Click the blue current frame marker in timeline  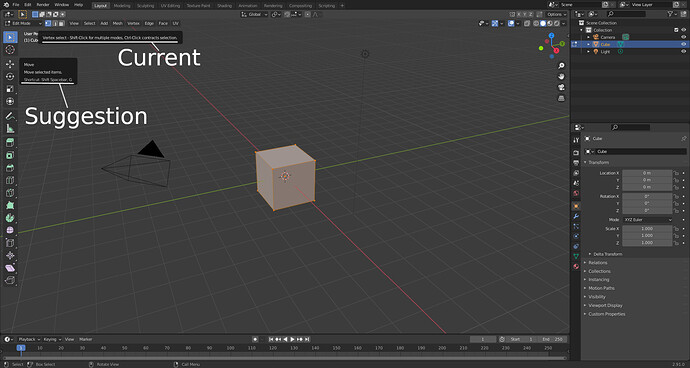click(21, 348)
